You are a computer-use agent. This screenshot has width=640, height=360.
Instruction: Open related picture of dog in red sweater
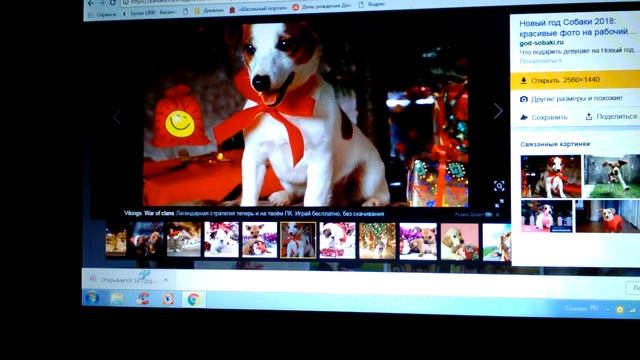click(x=608, y=216)
